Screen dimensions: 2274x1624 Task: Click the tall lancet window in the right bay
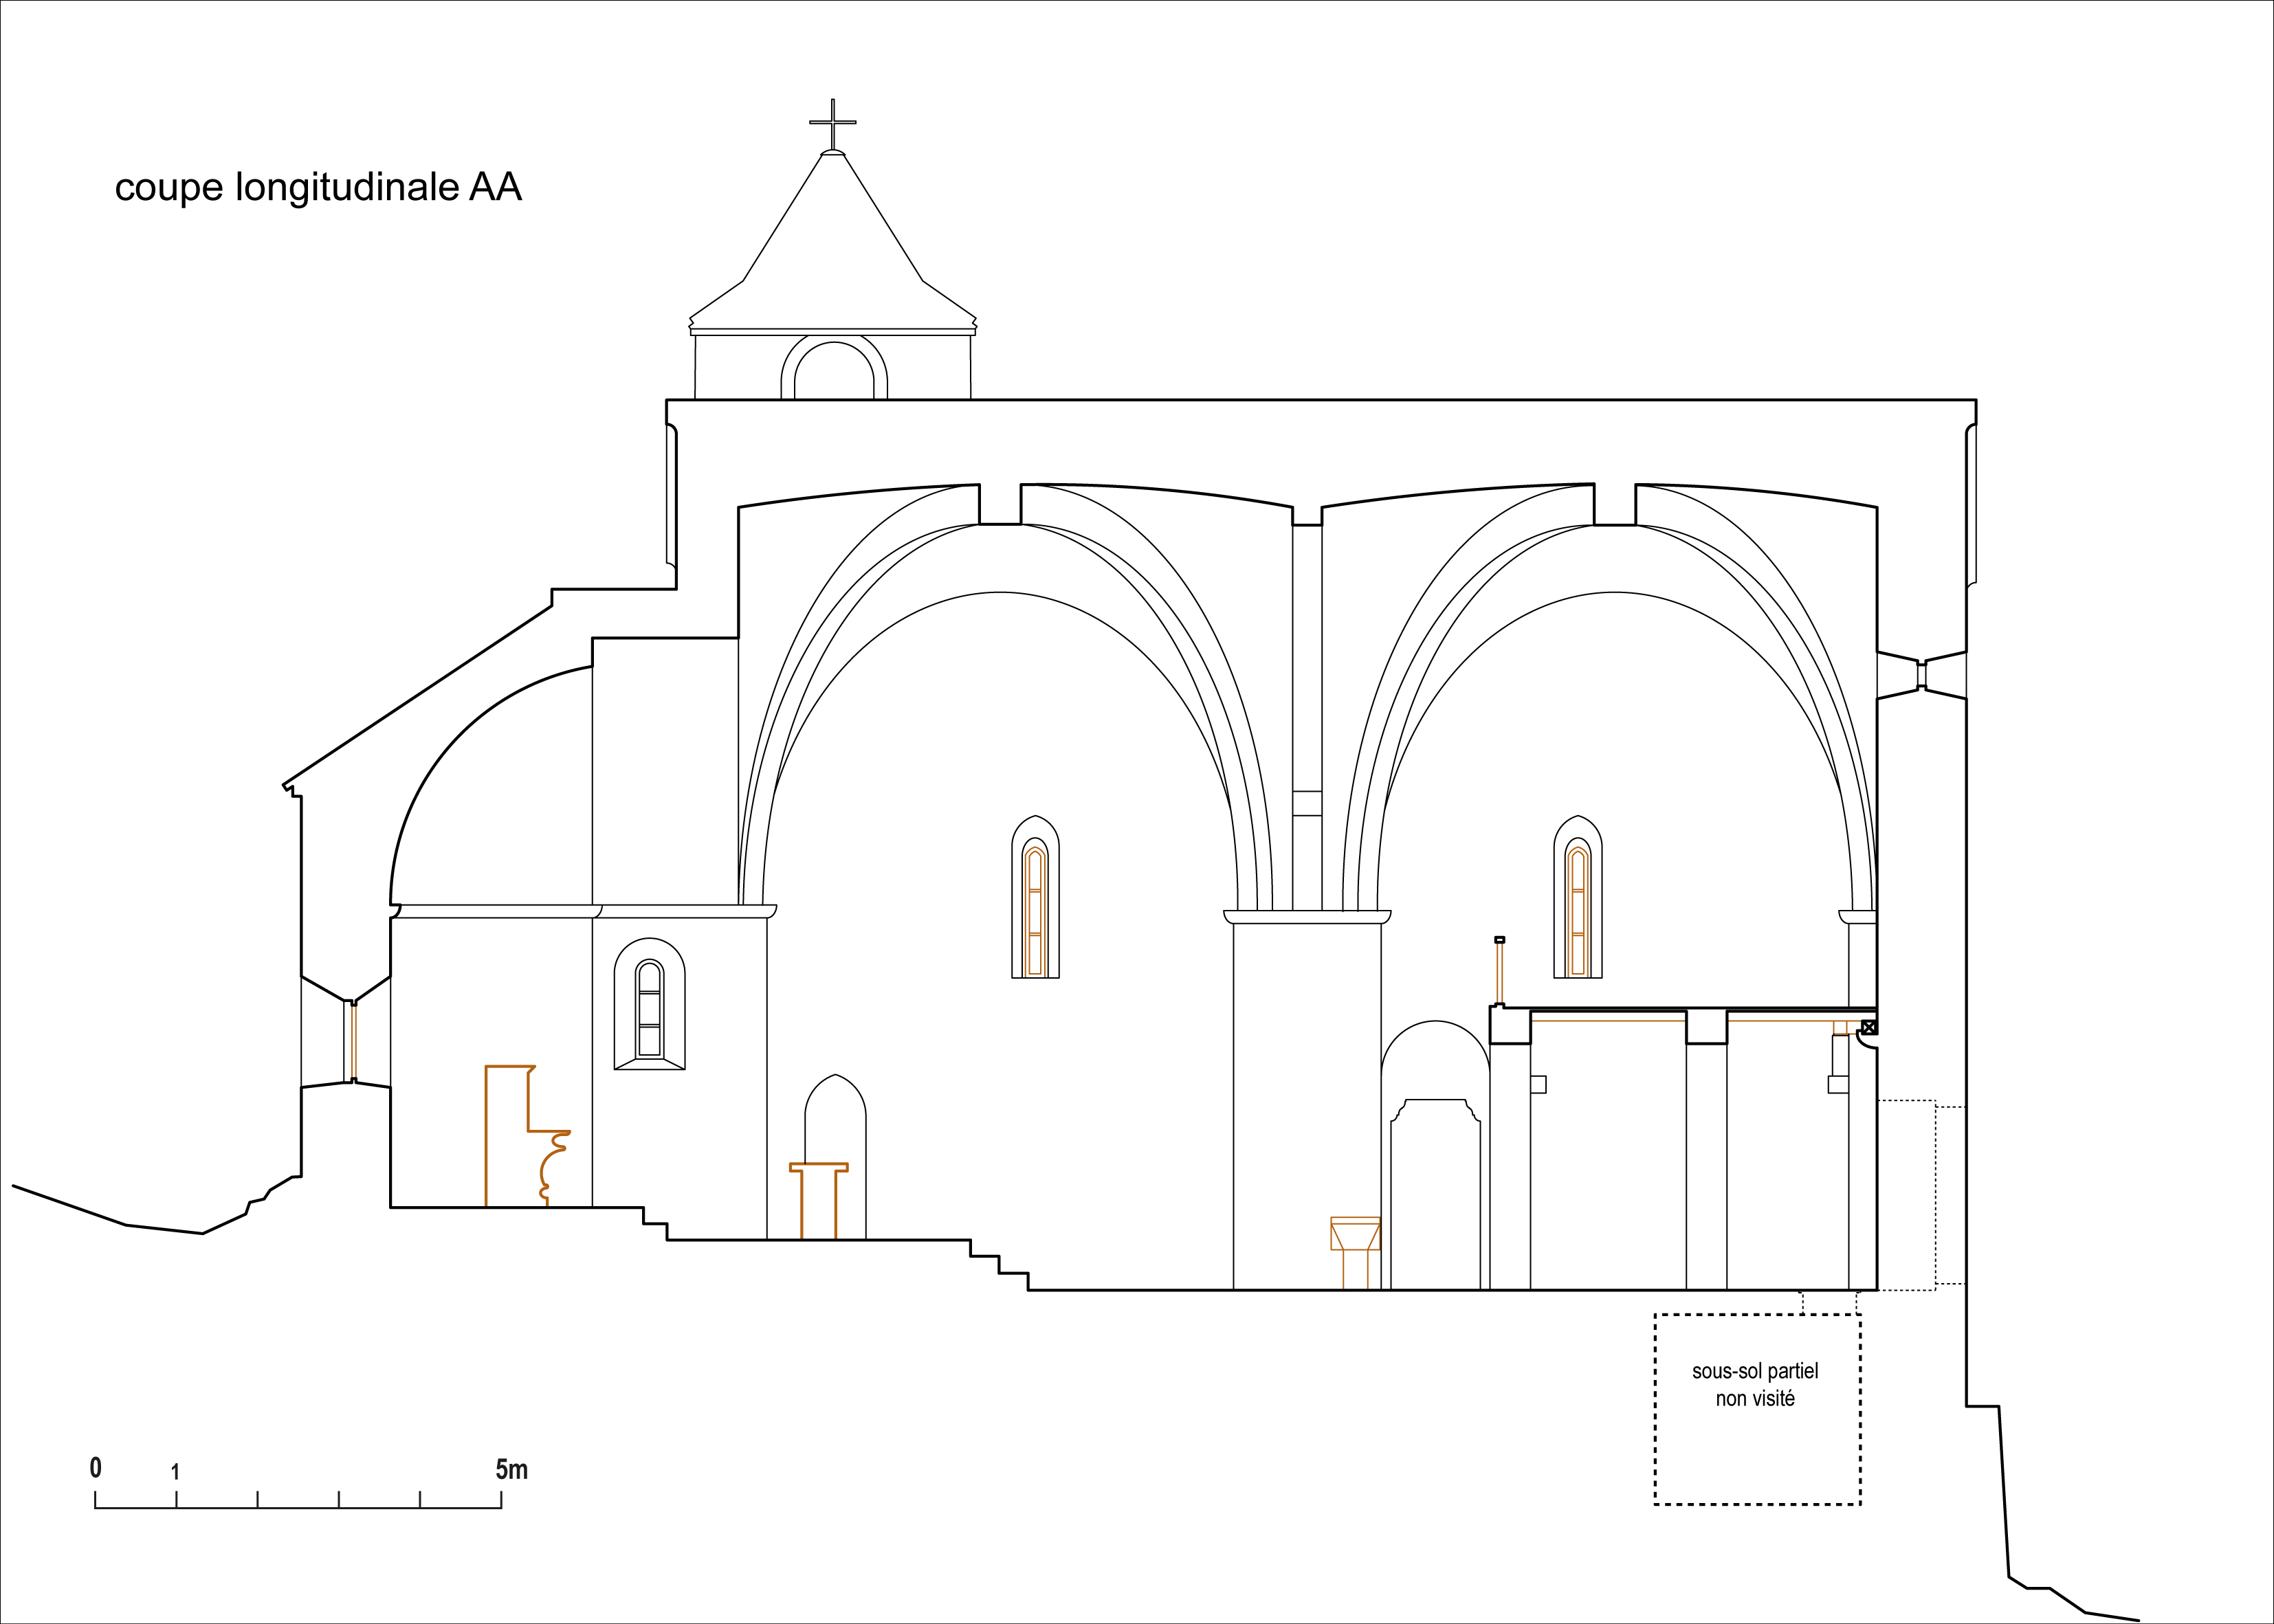1577,897
